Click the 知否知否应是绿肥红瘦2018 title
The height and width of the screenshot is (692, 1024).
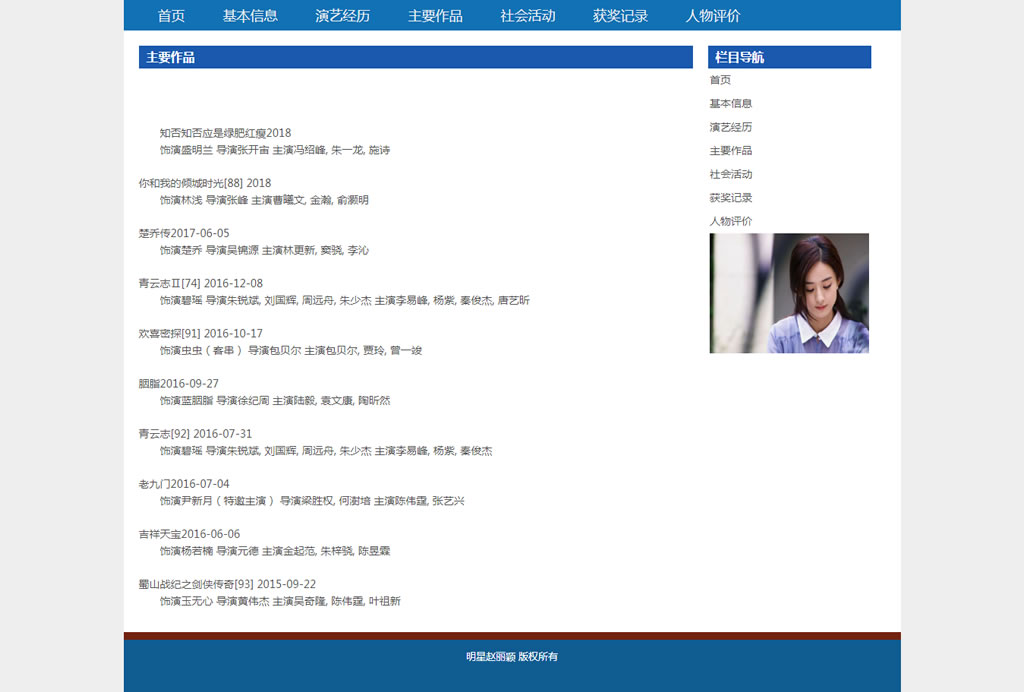(225, 133)
